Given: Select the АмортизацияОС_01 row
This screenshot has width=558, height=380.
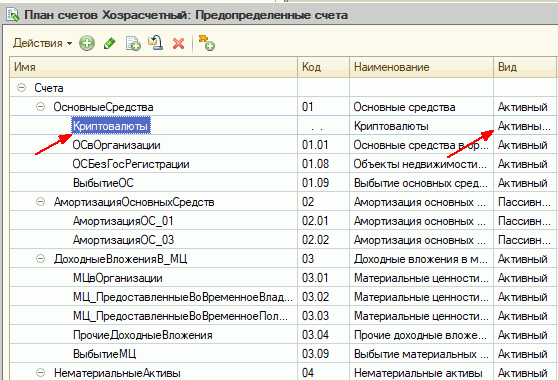Looking at the screenshot, I should tap(283, 221).
